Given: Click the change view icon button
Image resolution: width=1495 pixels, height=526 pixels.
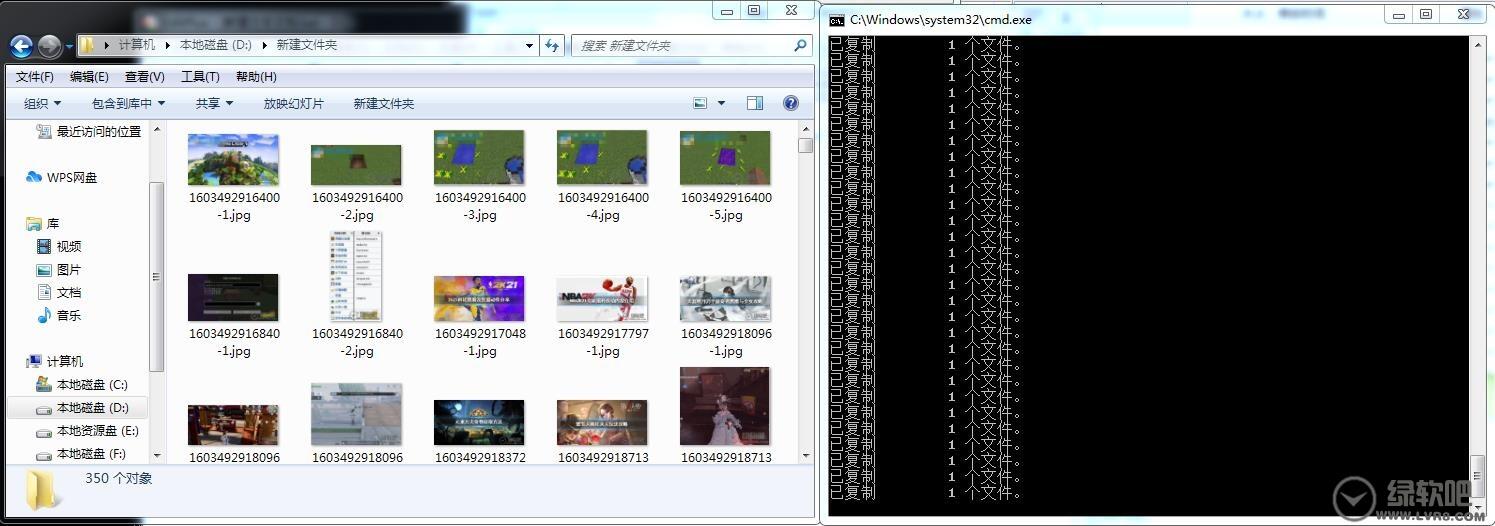Looking at the screenshot, I should [701, 103].
